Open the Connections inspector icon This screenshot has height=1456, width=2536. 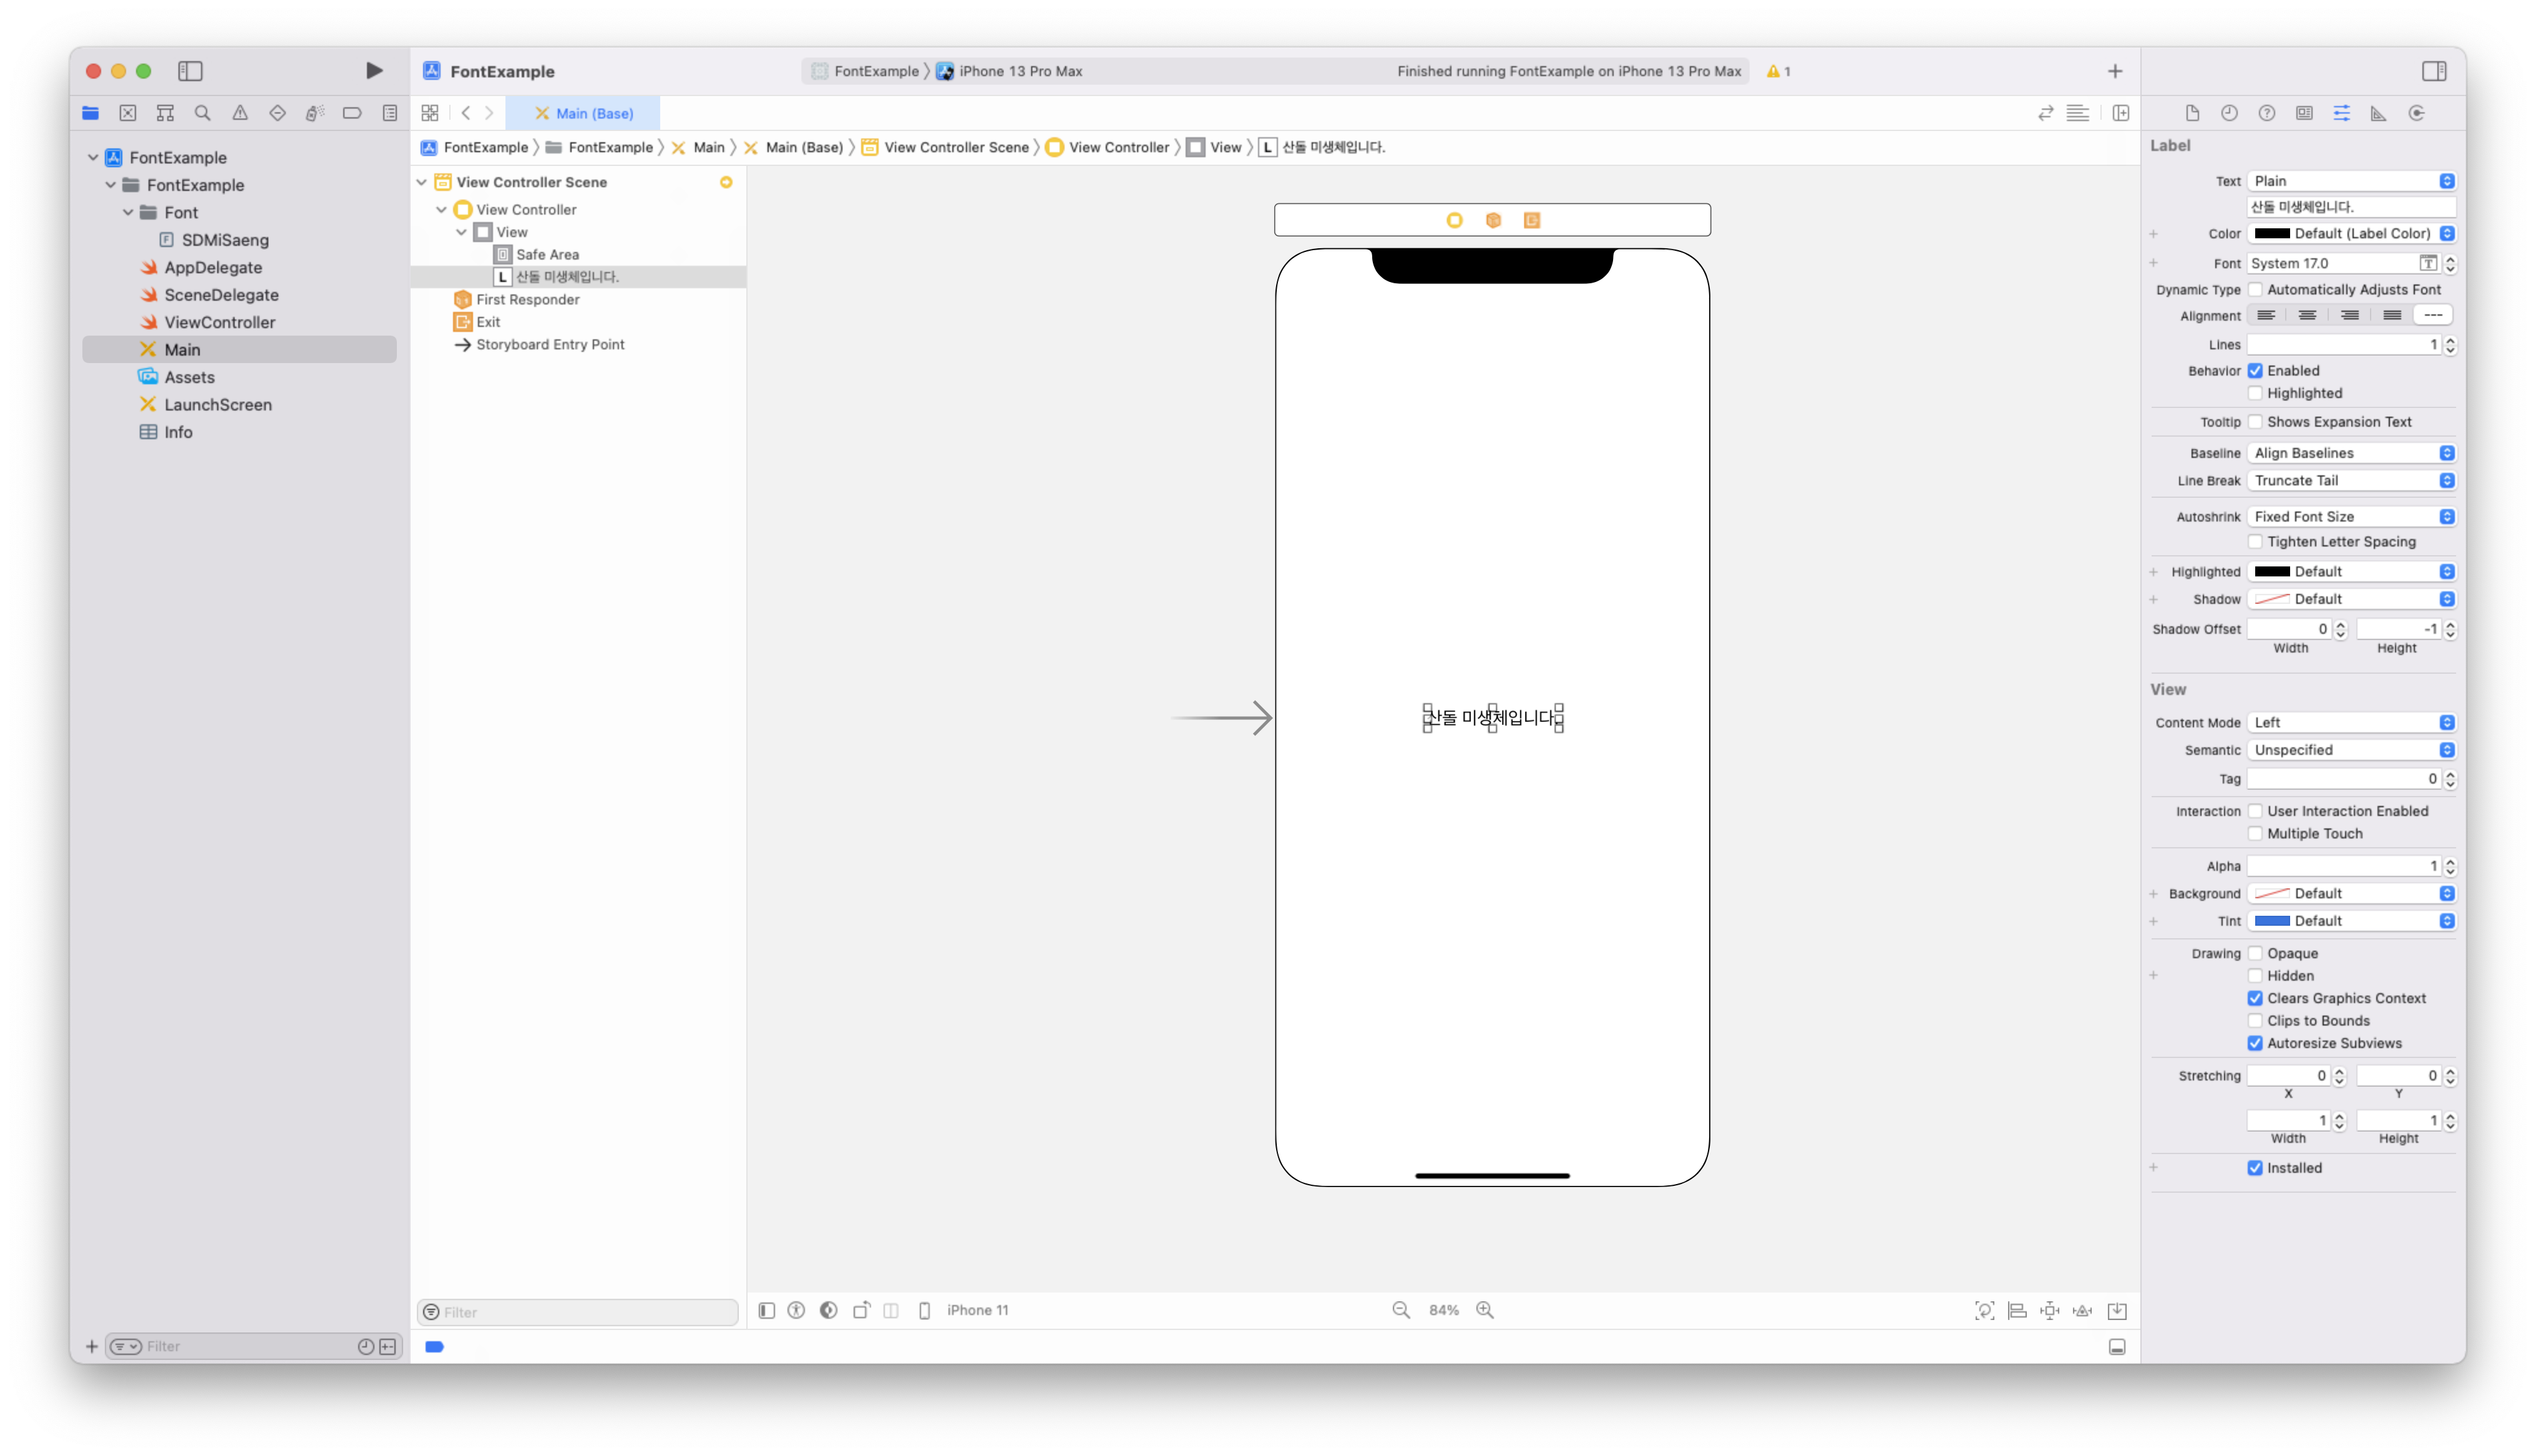point(2417,113)
